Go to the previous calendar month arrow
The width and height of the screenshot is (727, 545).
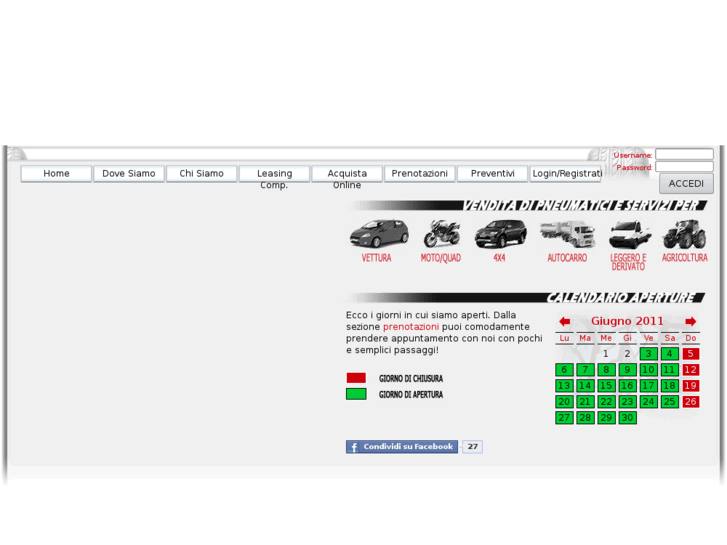[565, 321]
